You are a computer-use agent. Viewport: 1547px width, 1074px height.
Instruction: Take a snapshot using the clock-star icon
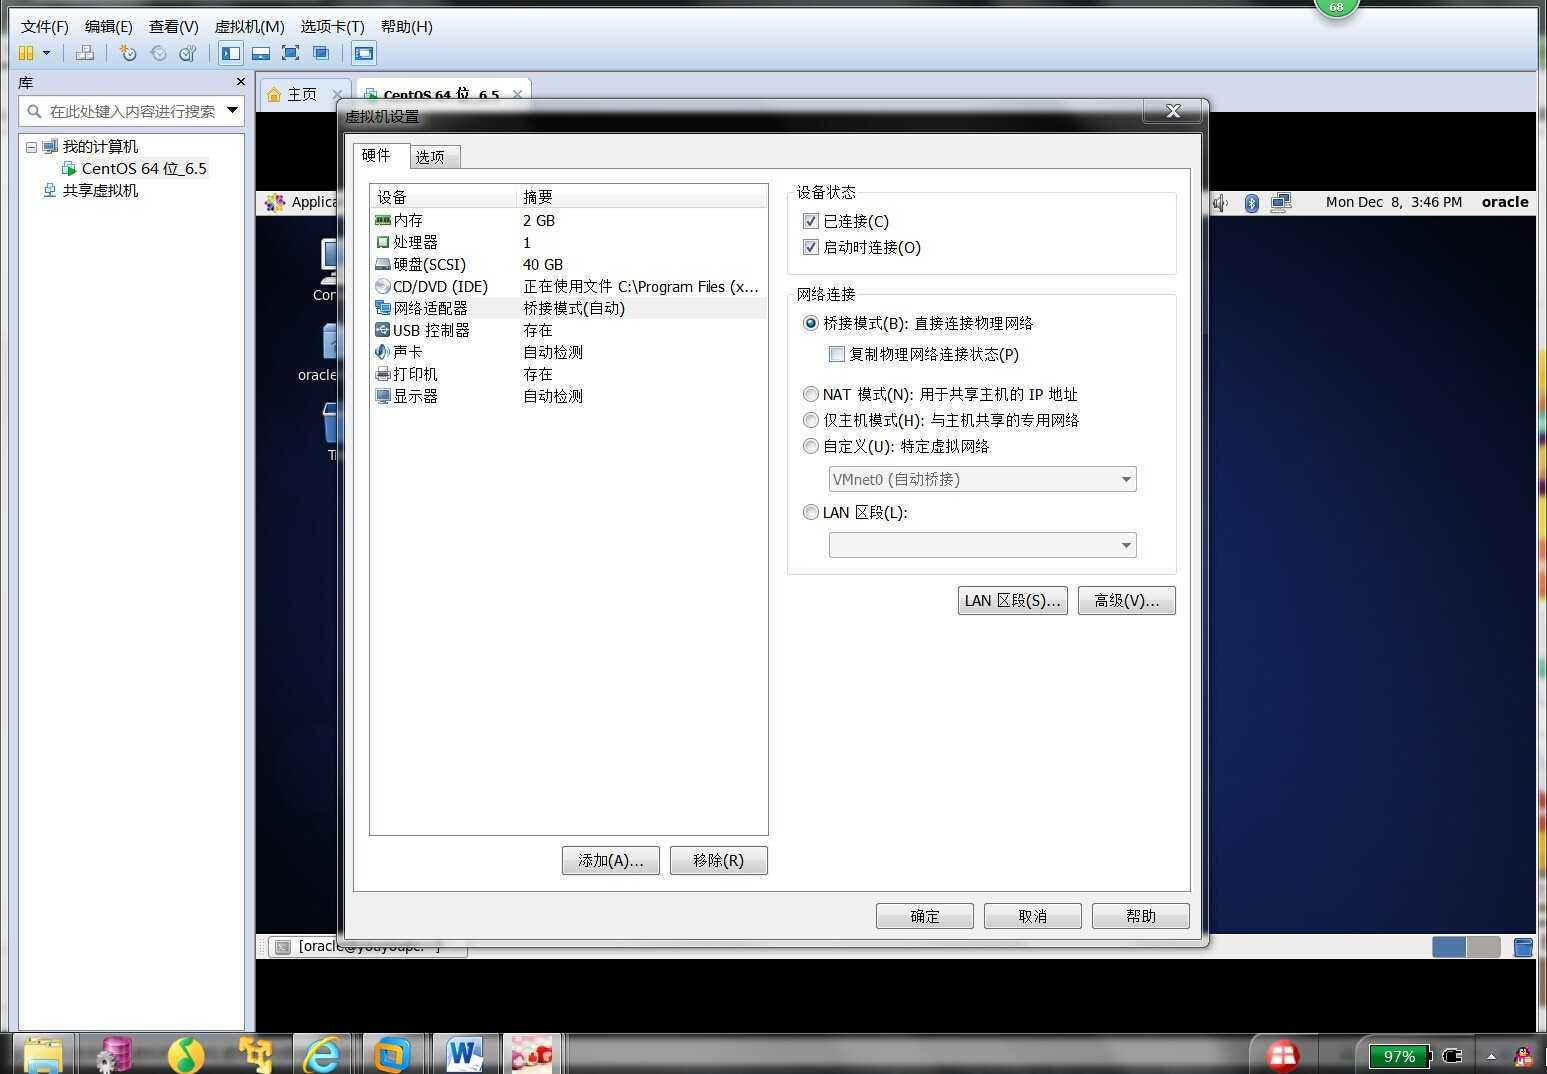tap(127, 53)
